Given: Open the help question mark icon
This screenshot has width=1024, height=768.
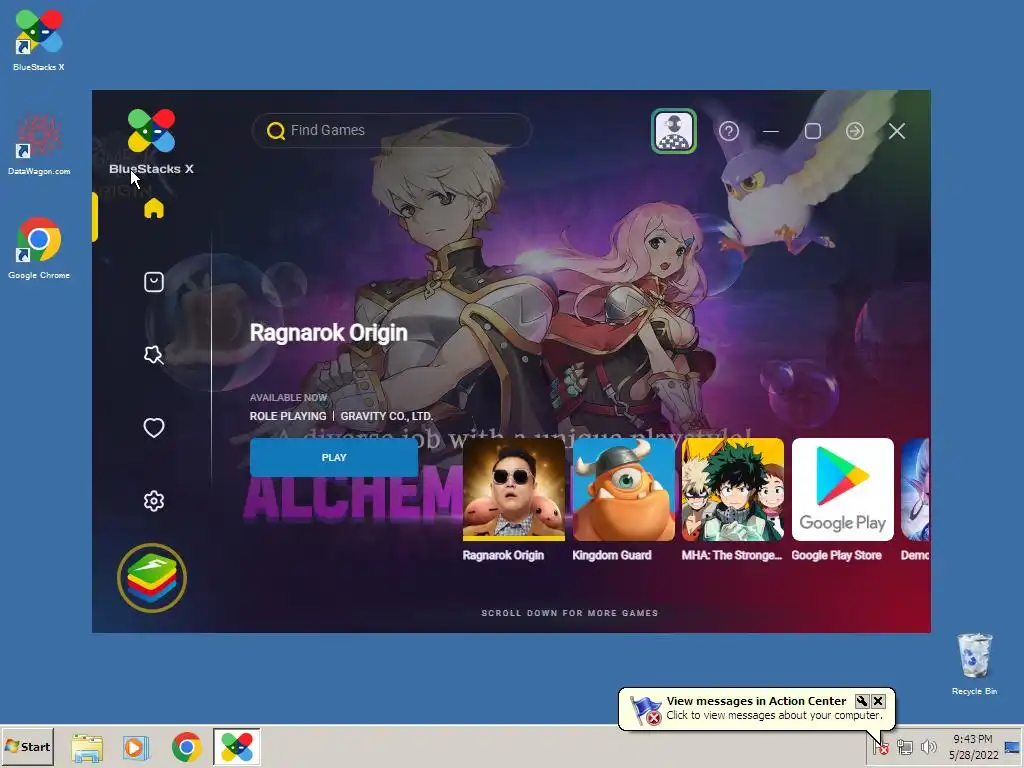Looking at the screenshot, I should pos(729,131).
